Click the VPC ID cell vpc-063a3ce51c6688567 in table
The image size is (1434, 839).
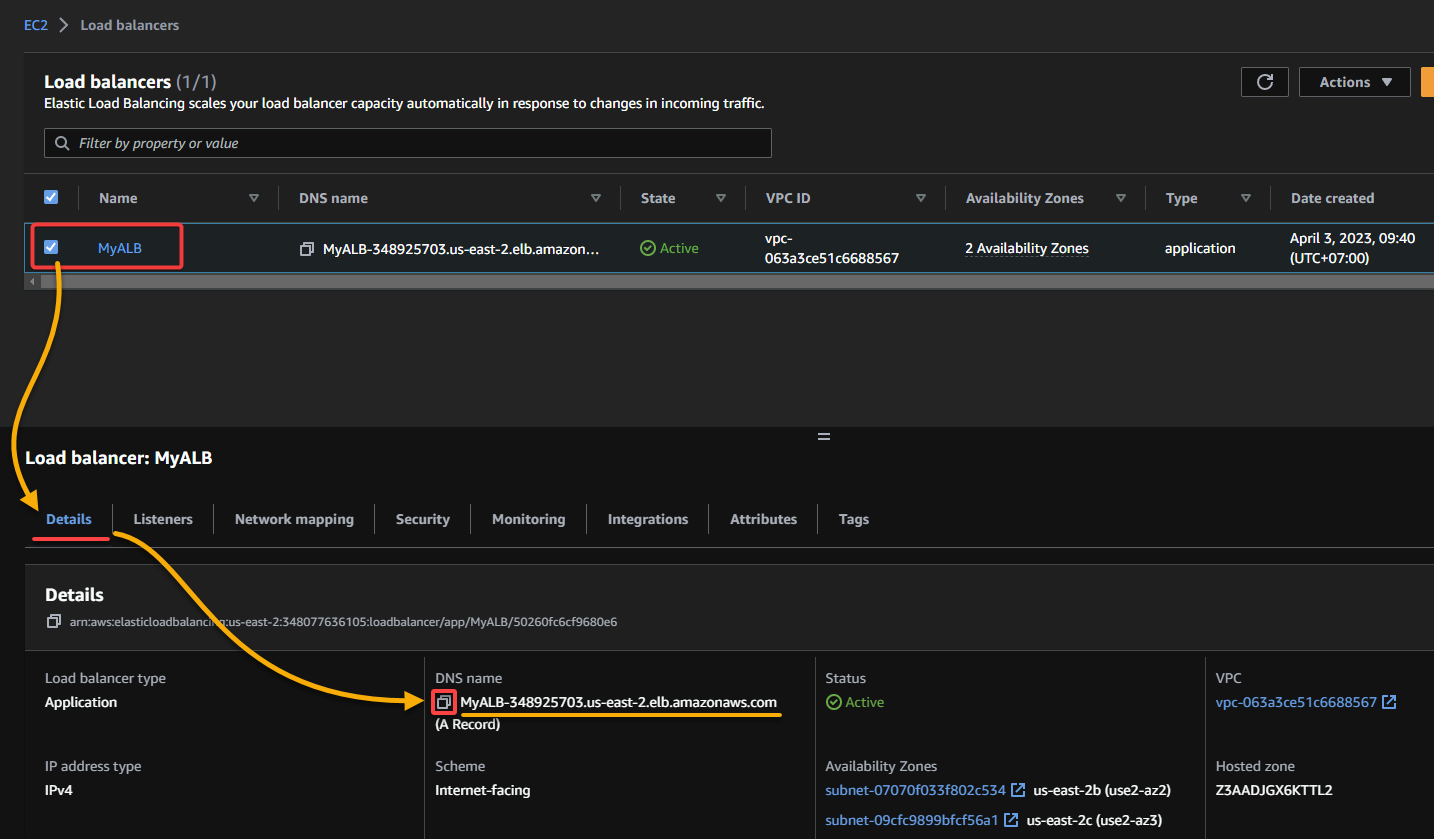[833, 248]
